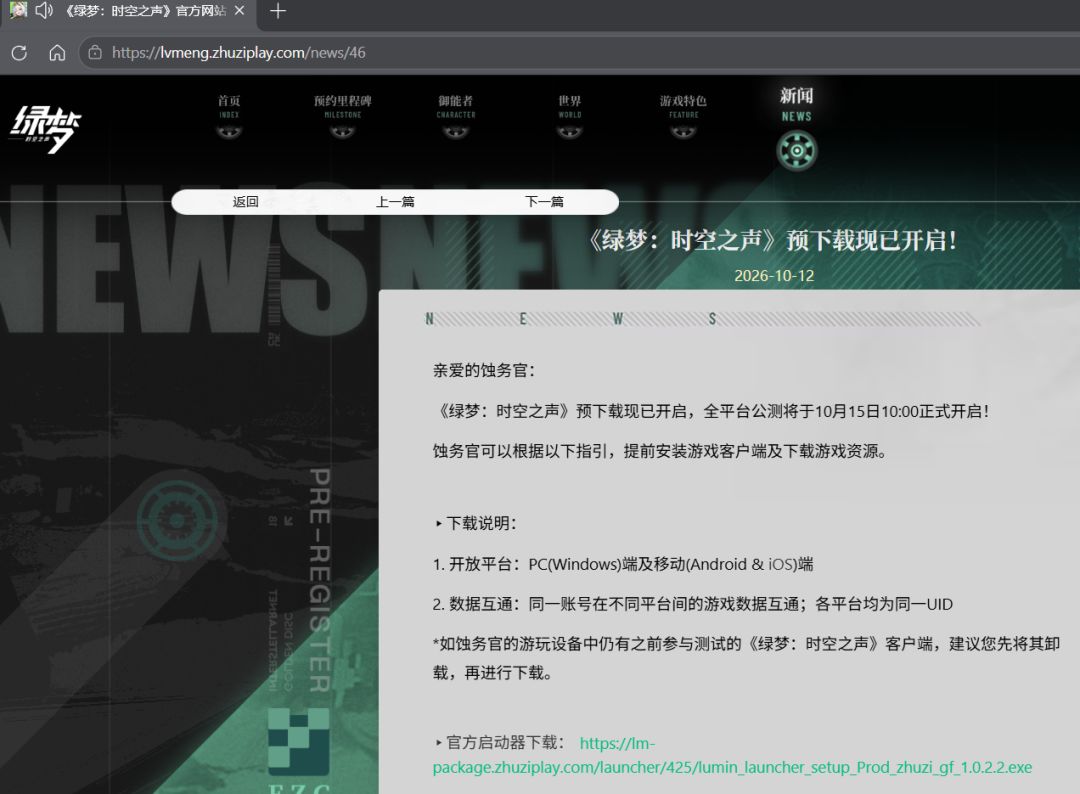The width and height of the screenshot is (1080, 794).
Task: Open the 首页 INDEX nav item
Action: point(229,106)
